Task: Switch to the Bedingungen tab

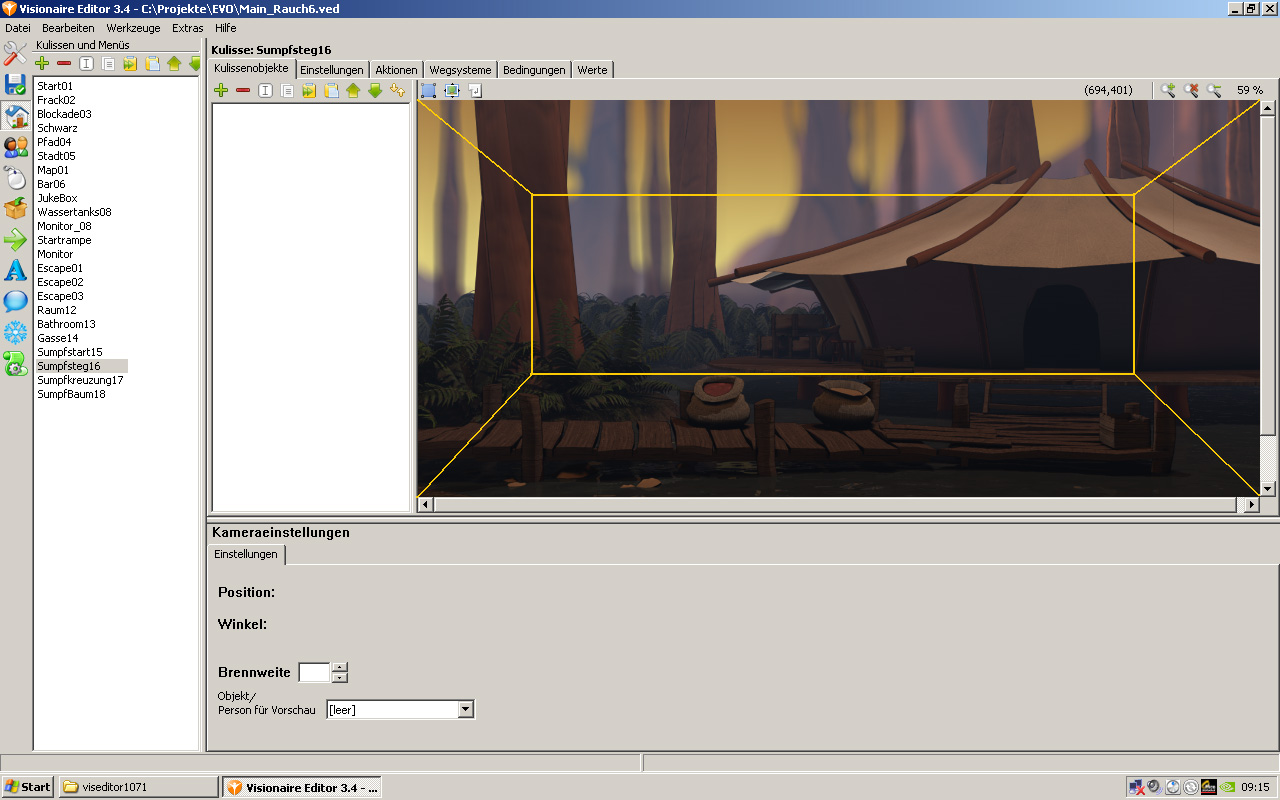Action: click(535, 70)
